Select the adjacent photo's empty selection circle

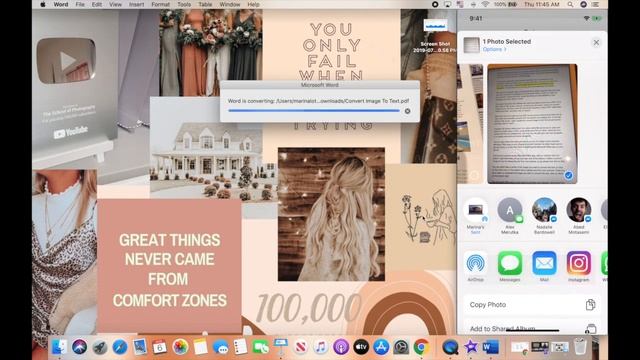[474, 176]
